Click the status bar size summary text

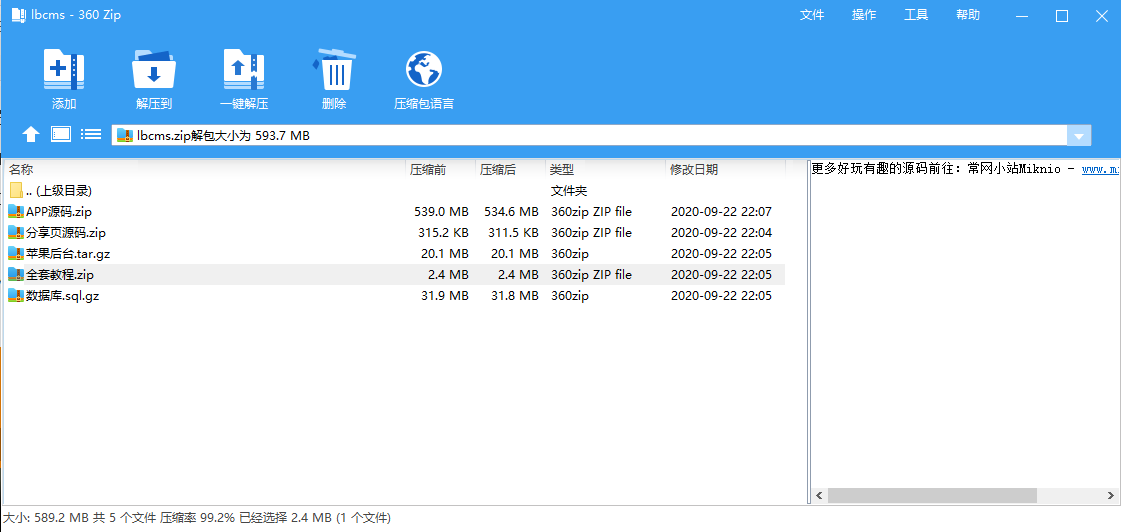[x=197, y=517]
